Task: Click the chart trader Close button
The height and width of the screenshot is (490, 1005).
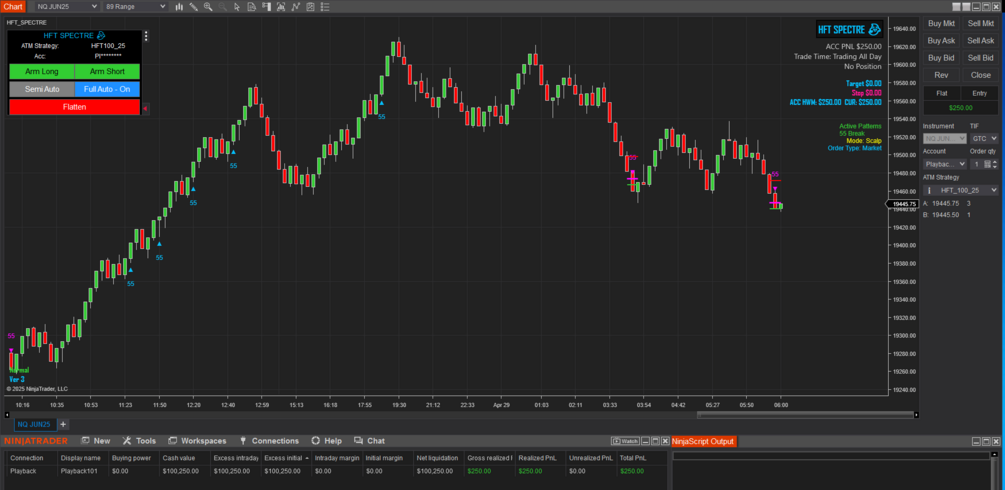Action: (x=981, y=75)
